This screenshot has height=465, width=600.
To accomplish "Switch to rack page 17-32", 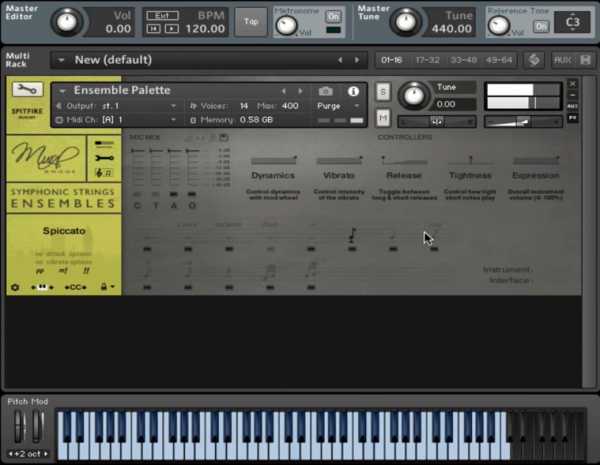I will (427, 60).
